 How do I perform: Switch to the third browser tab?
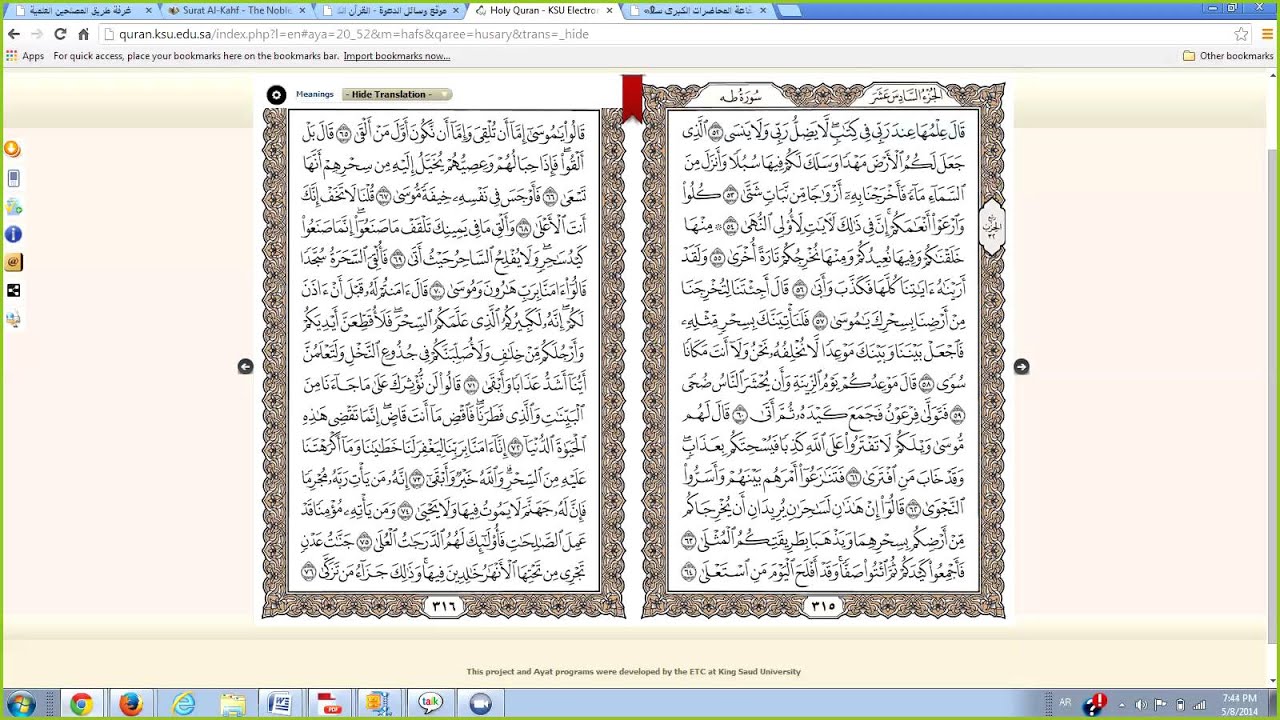coord(390,11)
